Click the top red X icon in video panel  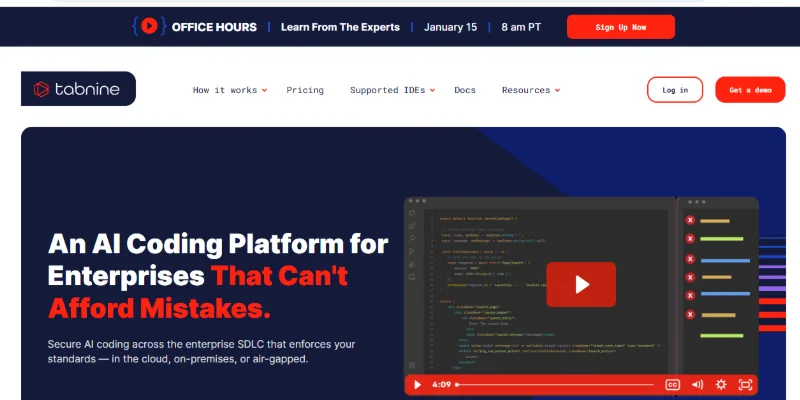point(690,221)
